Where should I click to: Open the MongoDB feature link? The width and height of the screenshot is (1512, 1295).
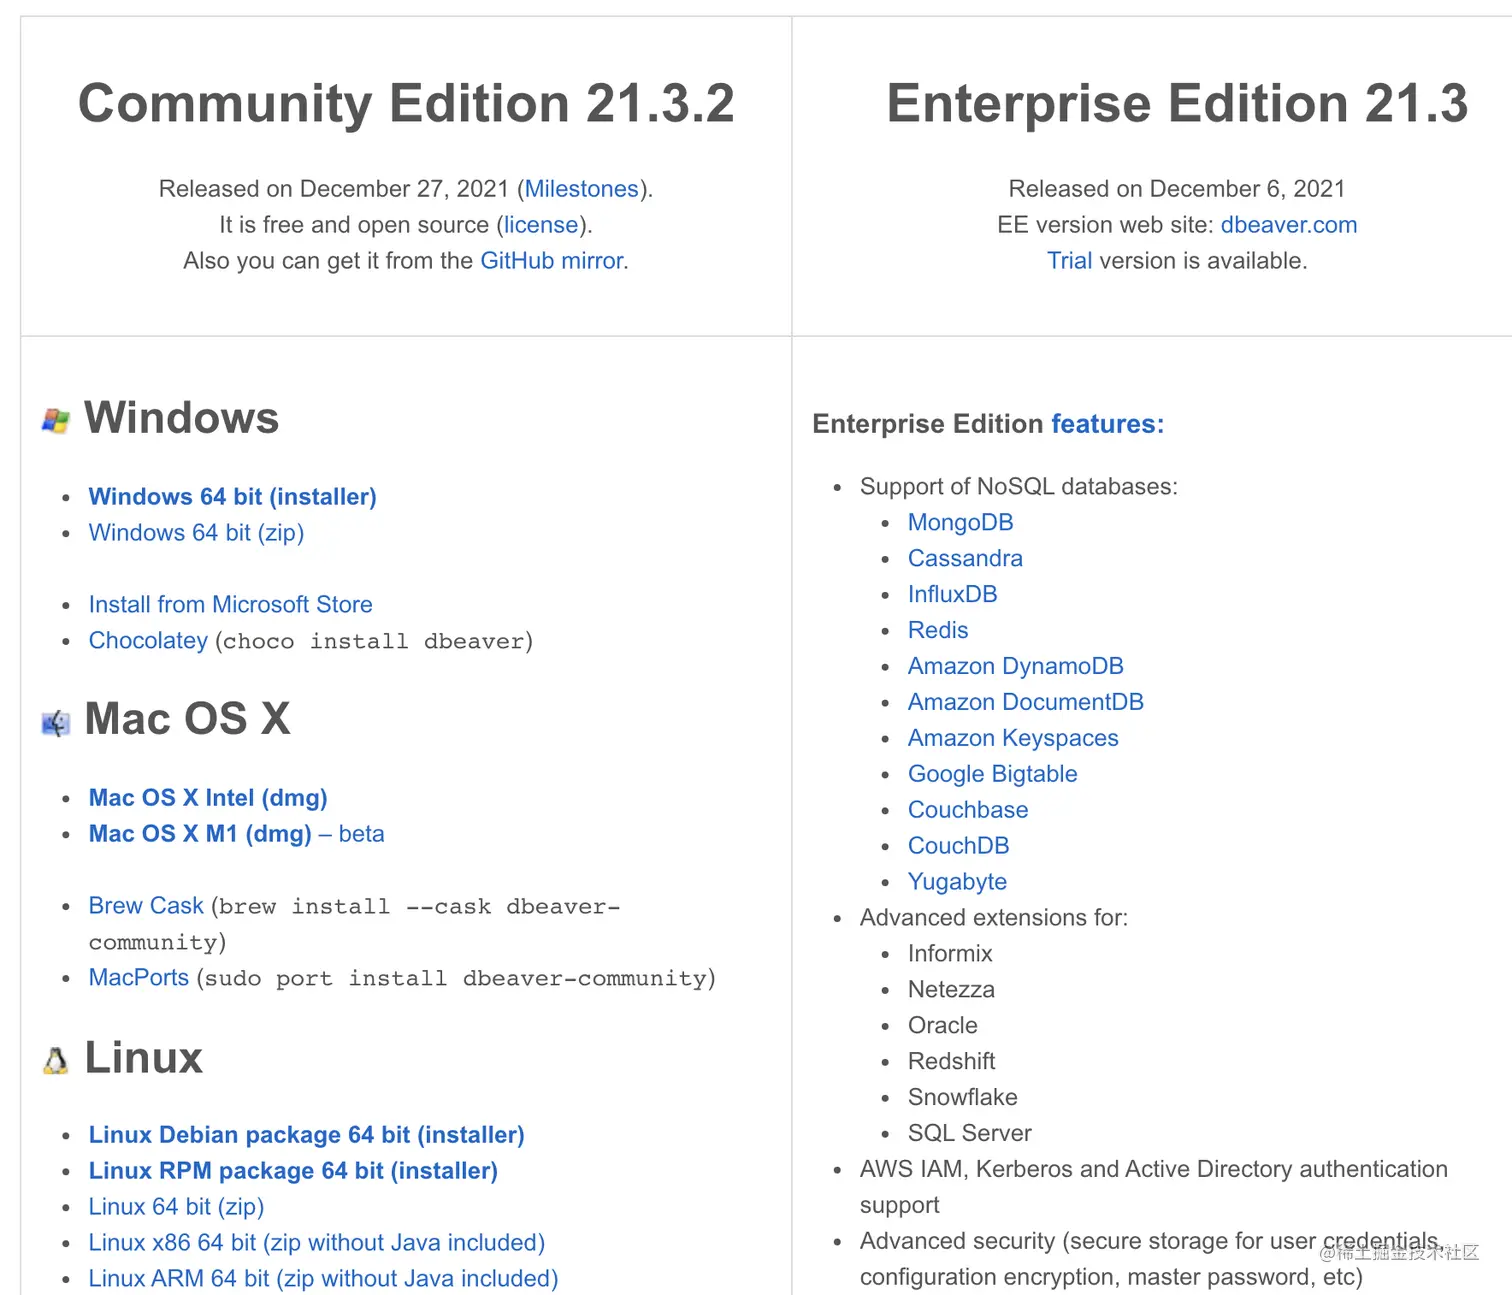[x=960, y=523]
